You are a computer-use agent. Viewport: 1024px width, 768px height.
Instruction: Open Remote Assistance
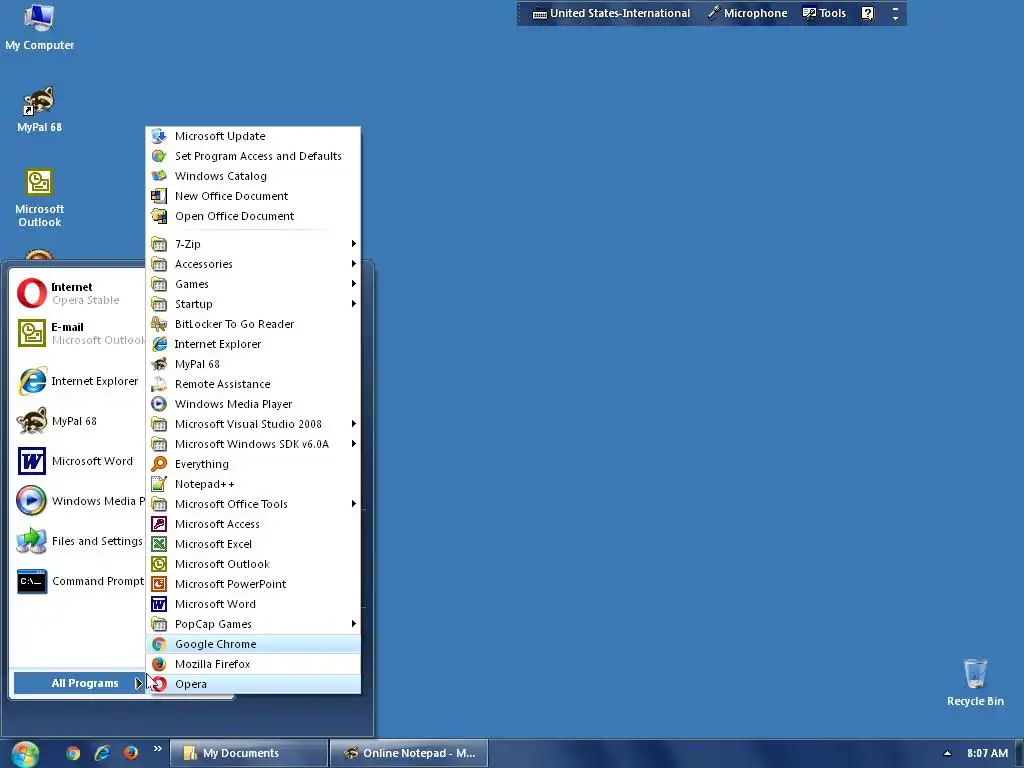[253, 384]
